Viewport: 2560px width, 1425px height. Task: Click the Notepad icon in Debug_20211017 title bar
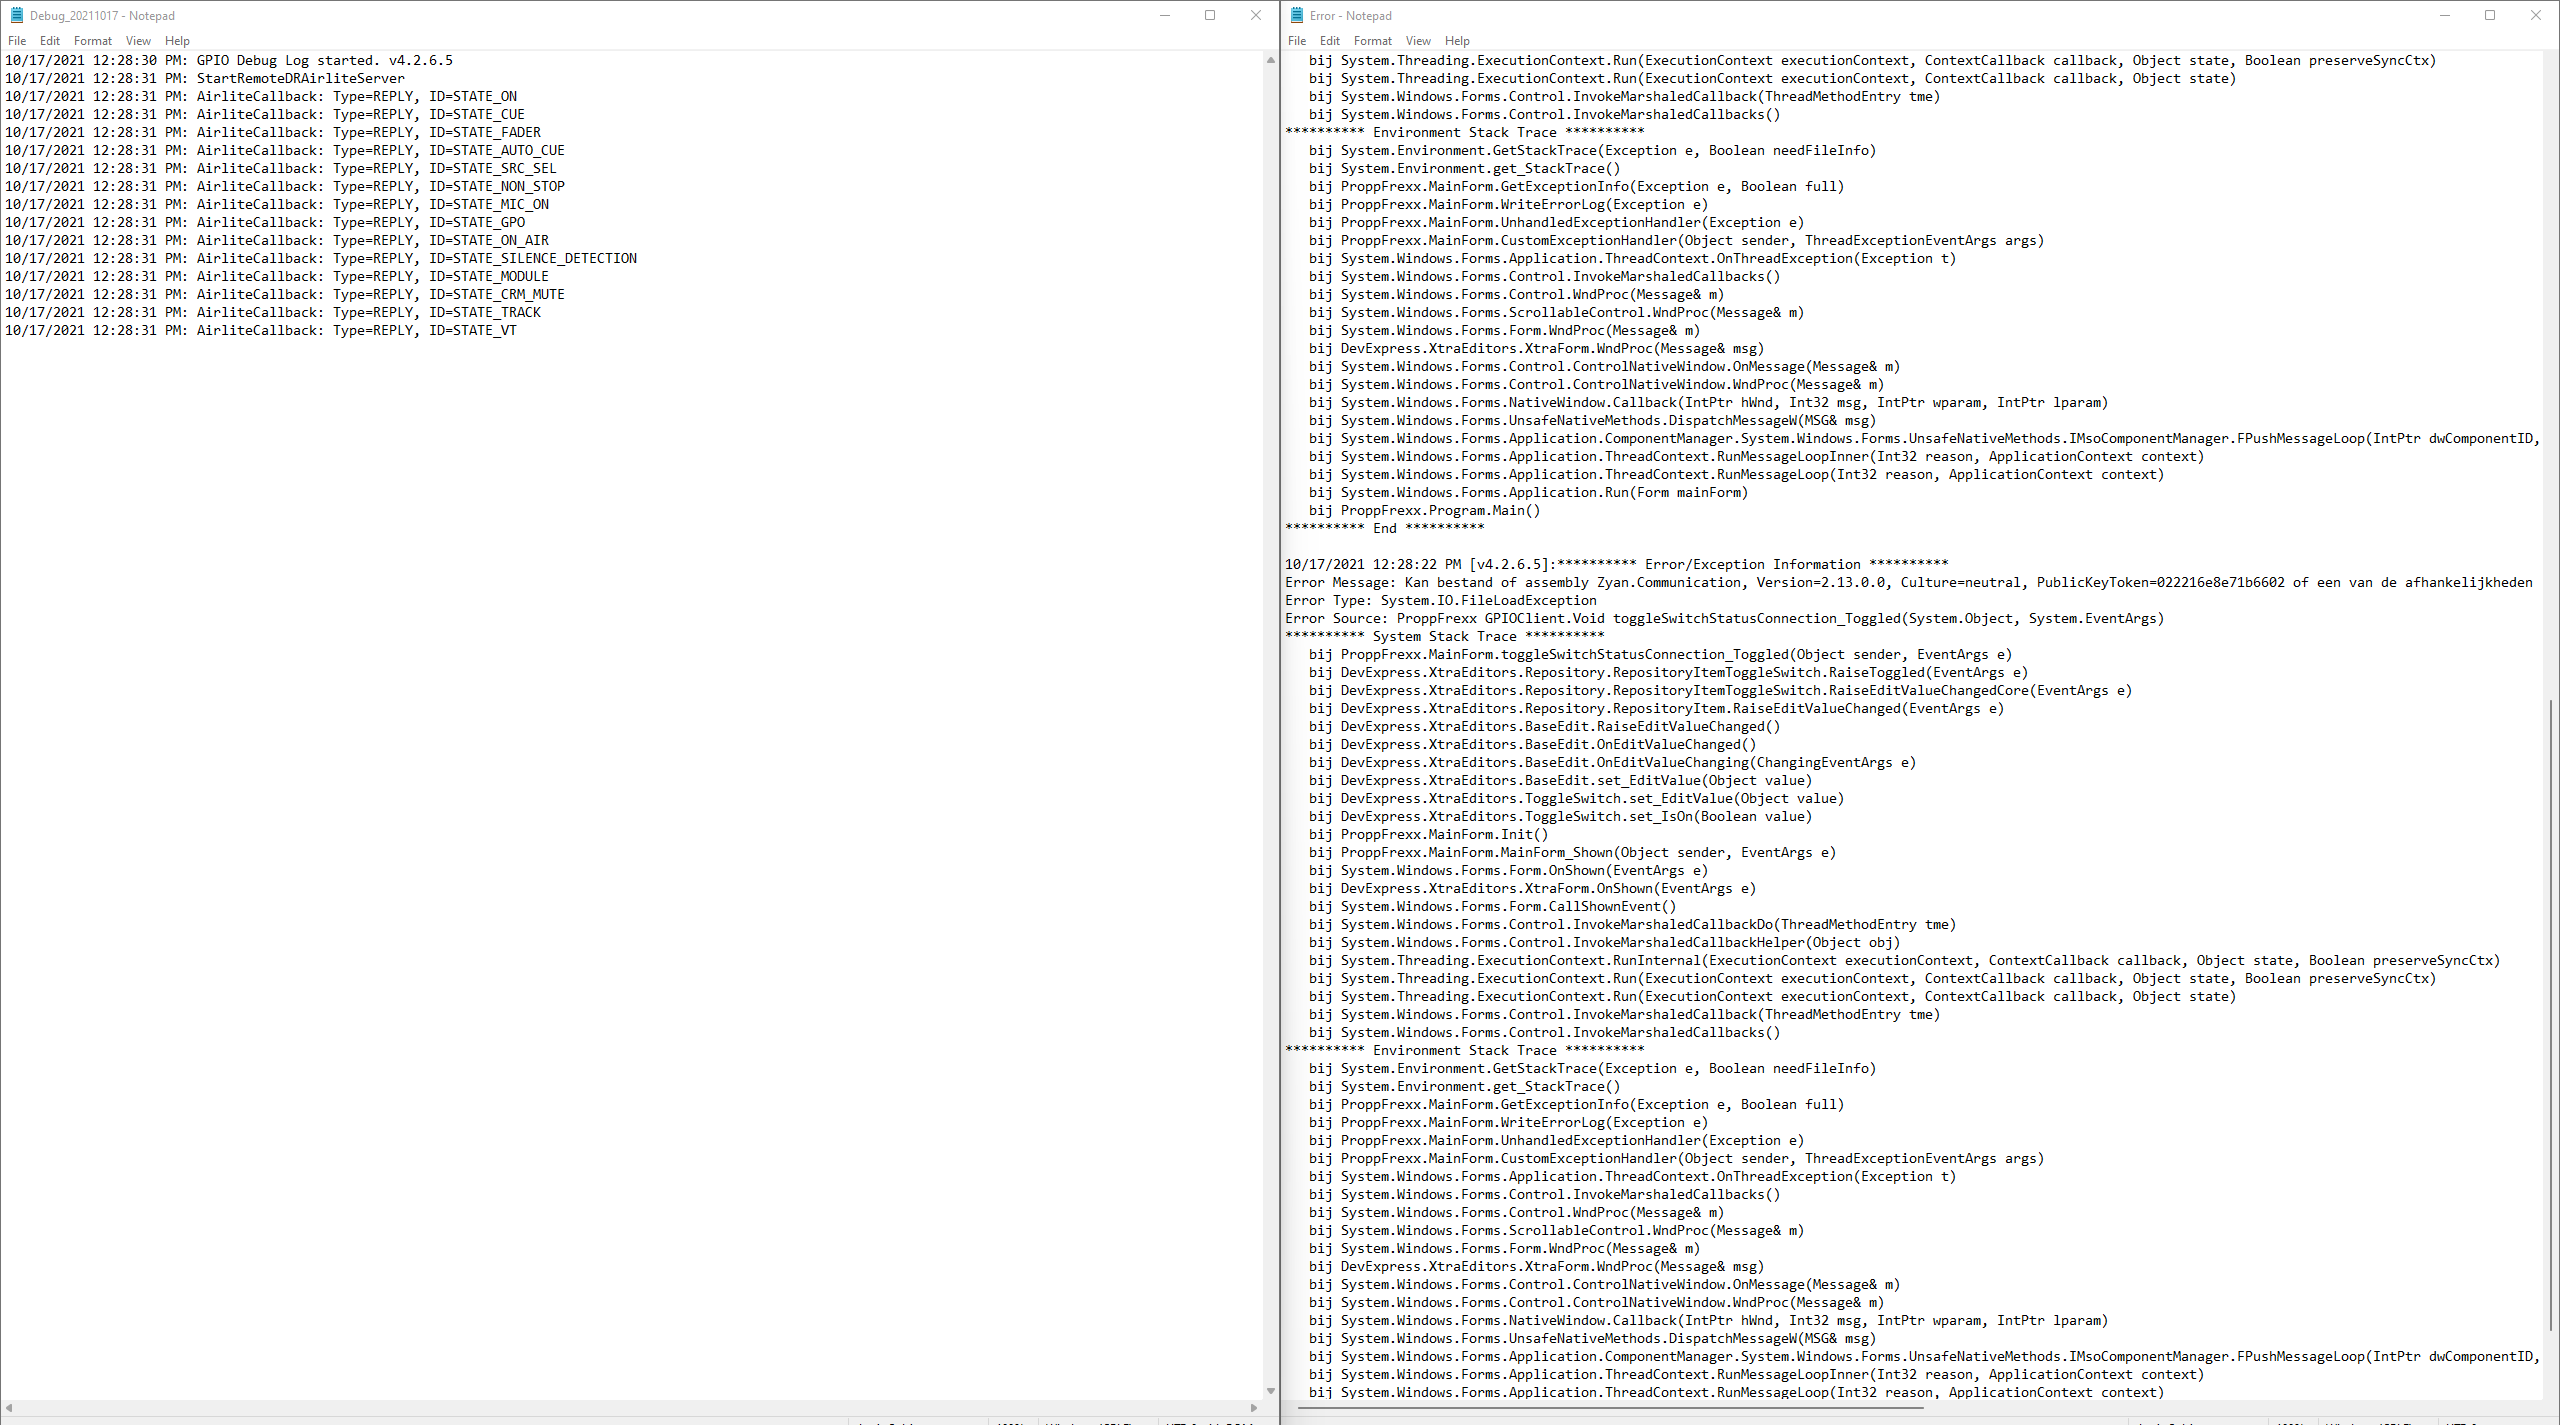tap(17, 15)
